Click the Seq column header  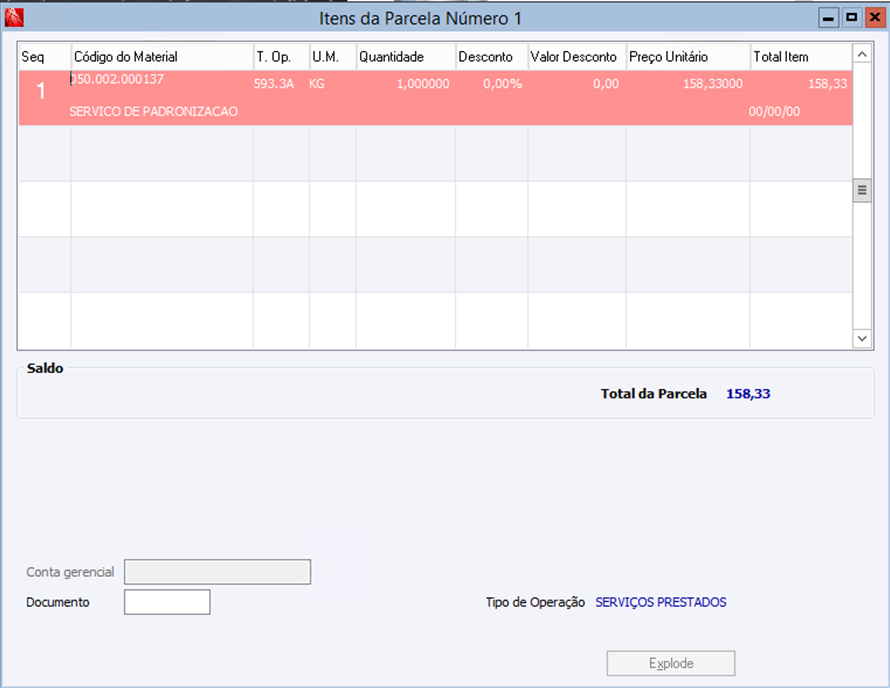tap(45, 57)
